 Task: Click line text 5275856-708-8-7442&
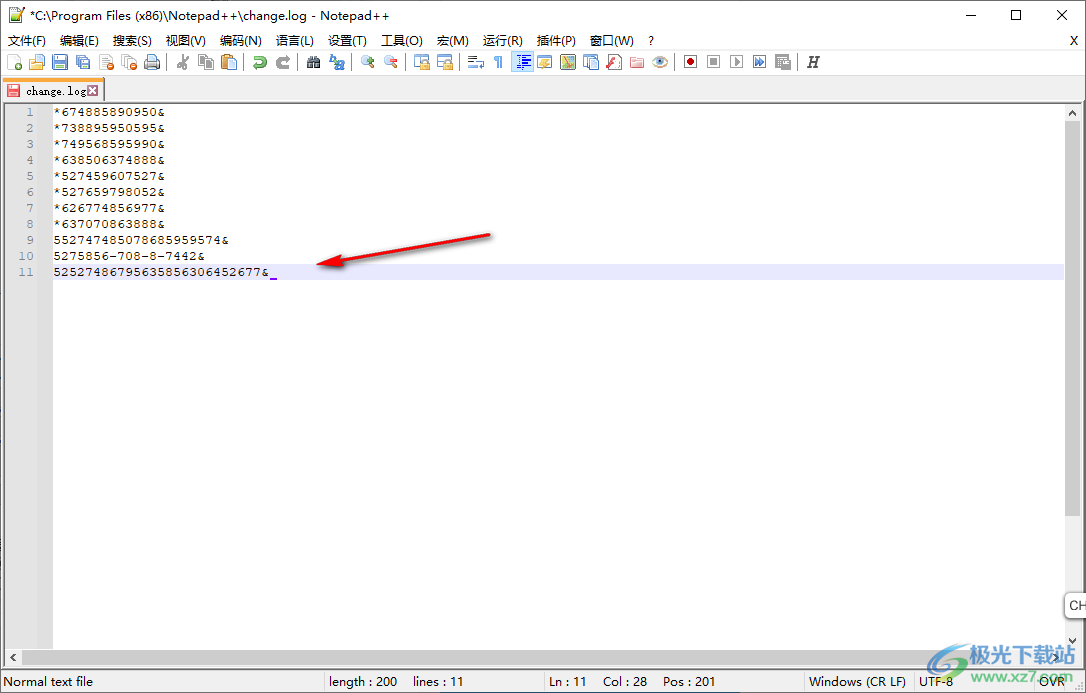coord(129,256)
